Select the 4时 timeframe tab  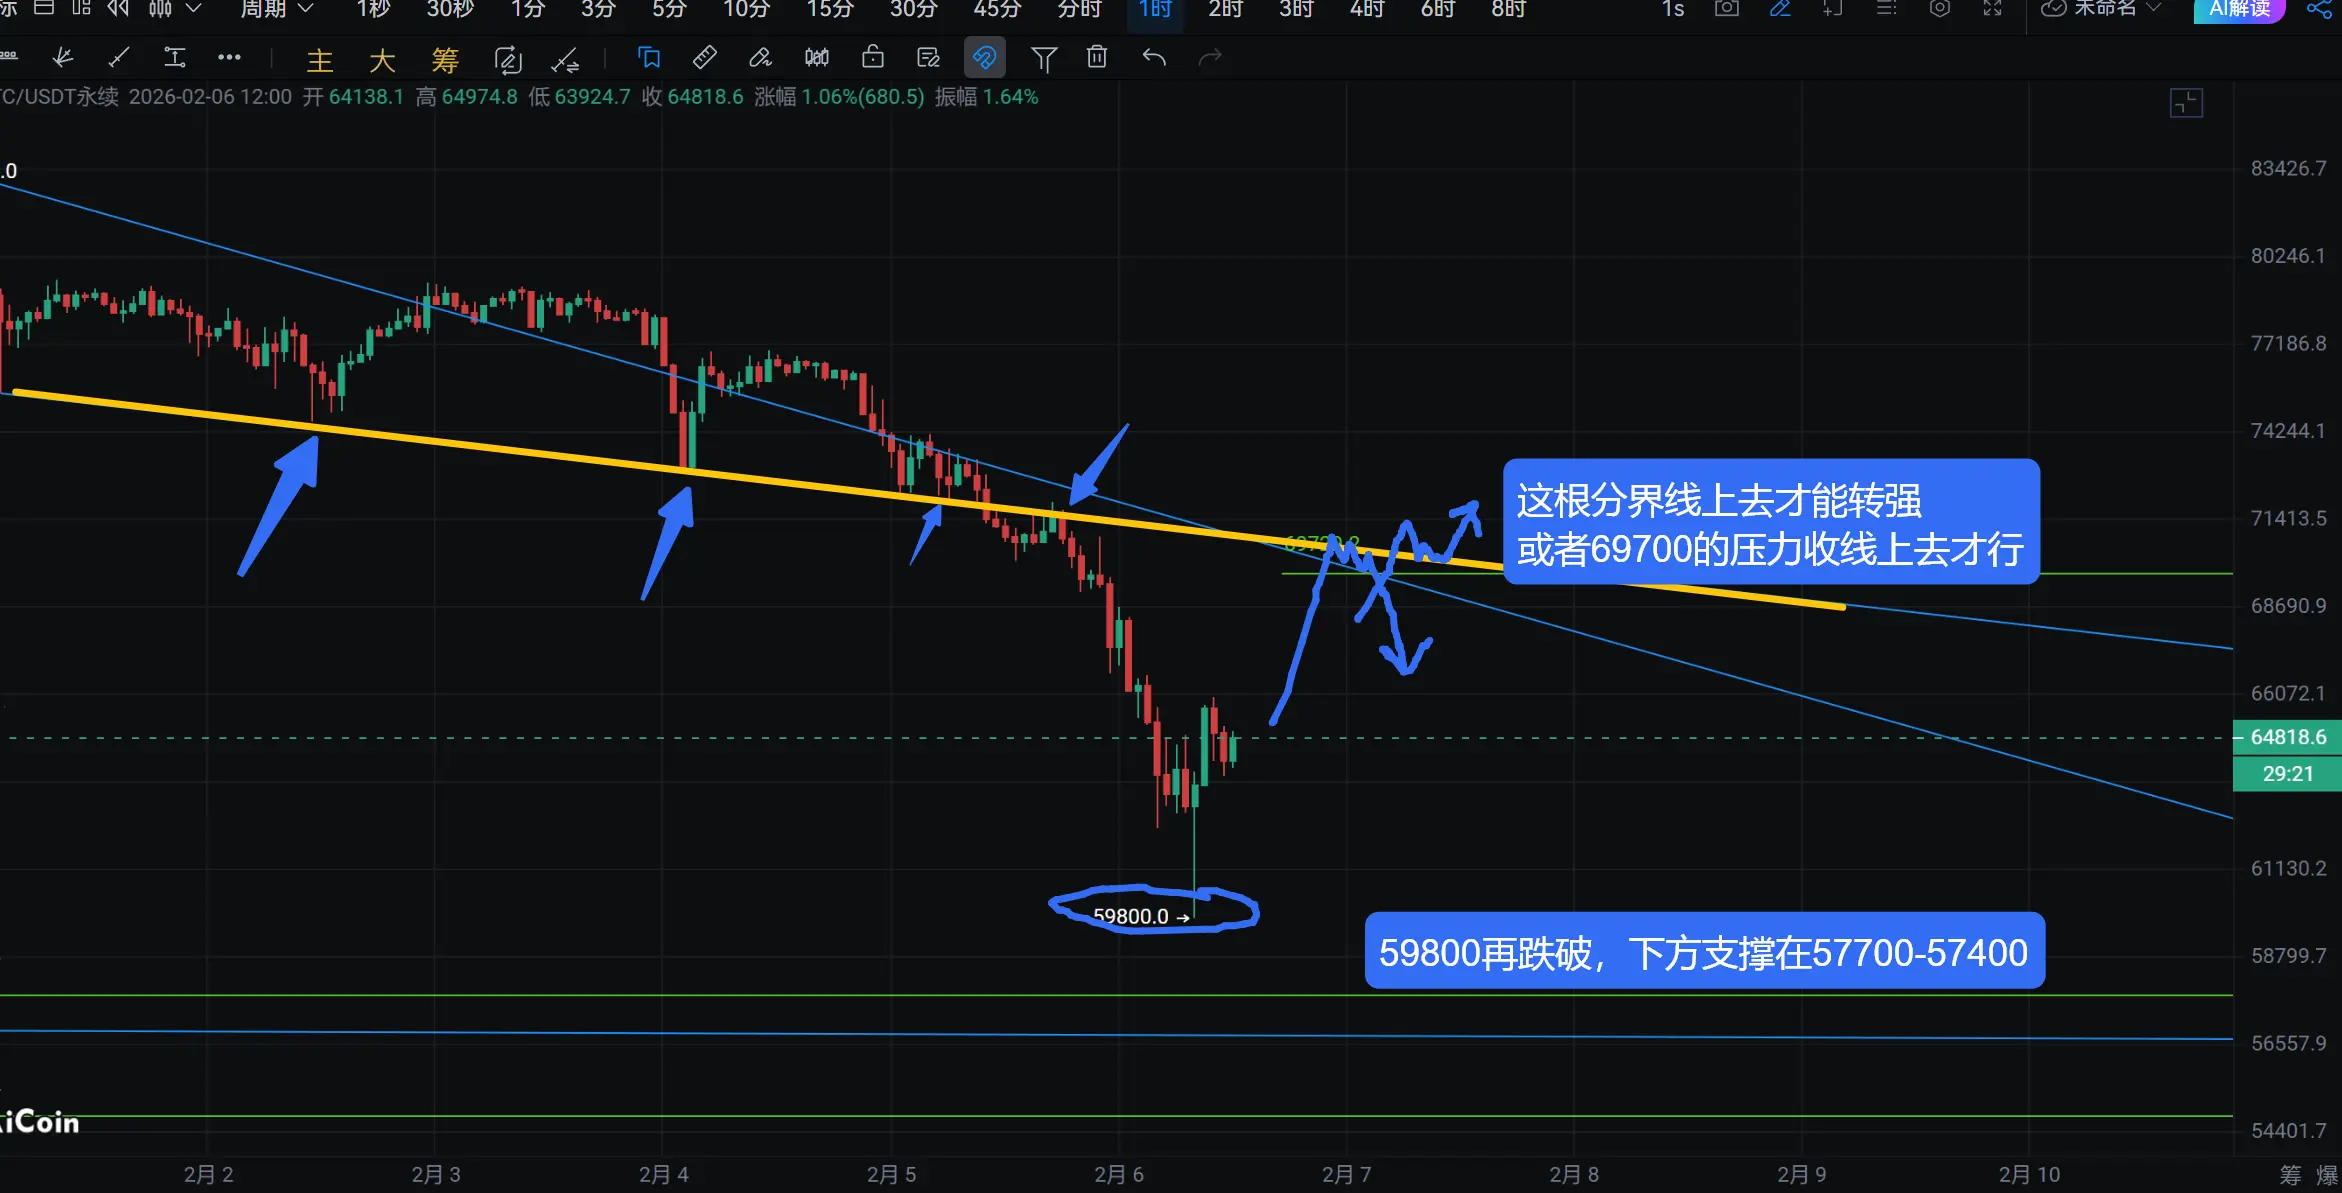[x=1367, y=9]
